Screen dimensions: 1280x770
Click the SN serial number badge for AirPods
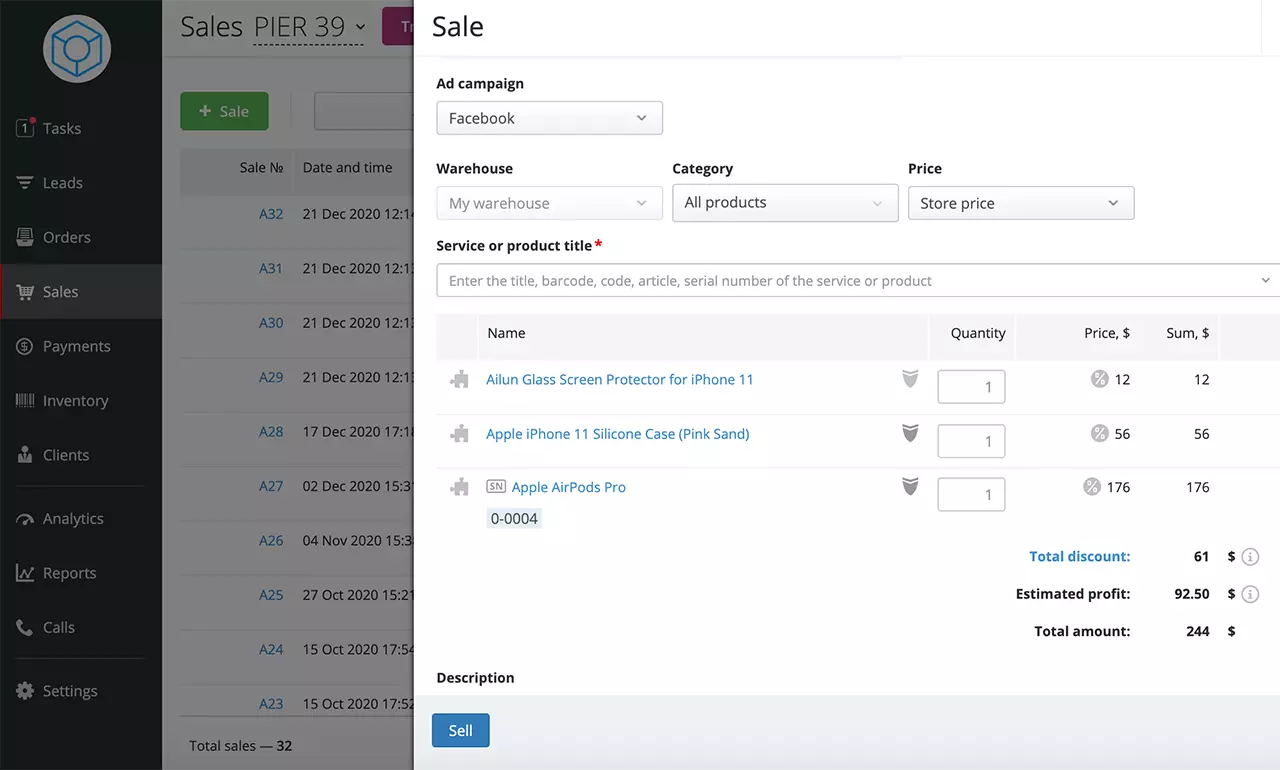coord(496,487)
